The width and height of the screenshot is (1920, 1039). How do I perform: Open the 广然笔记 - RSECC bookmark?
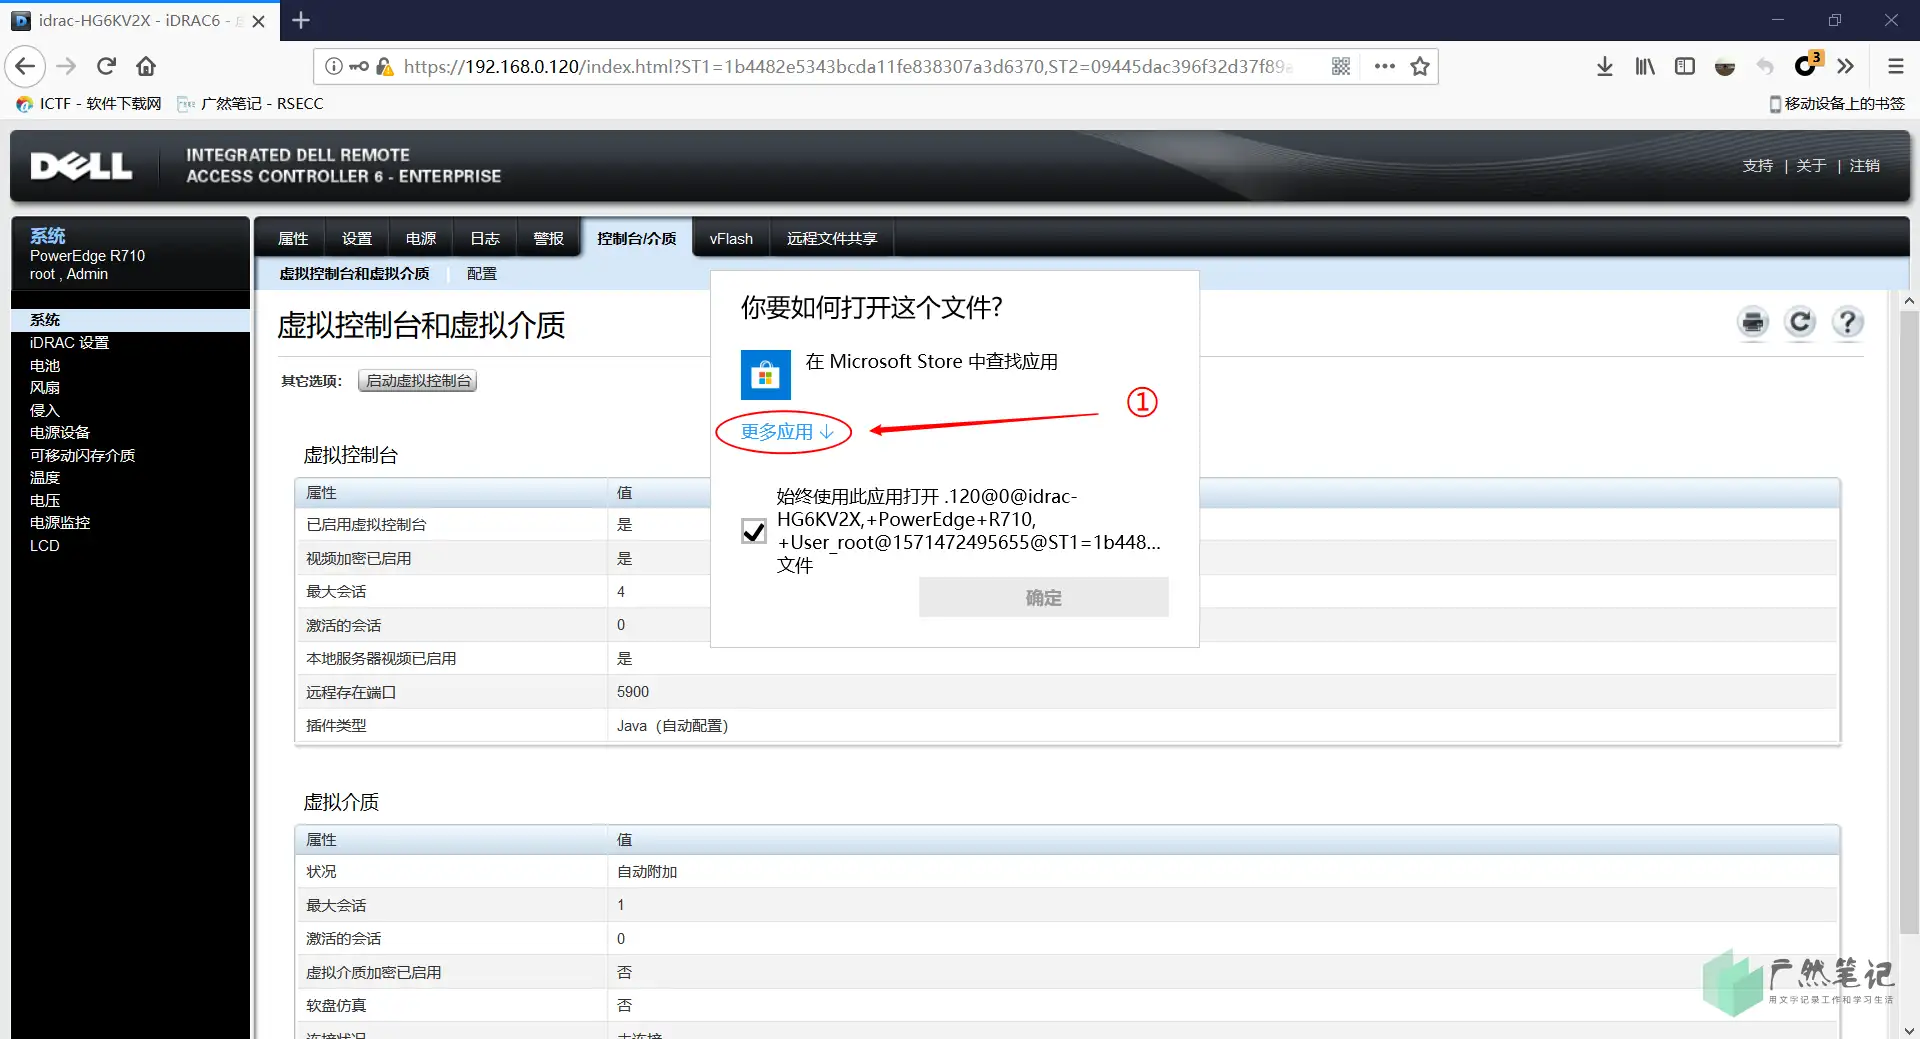[x=250, y=103]
